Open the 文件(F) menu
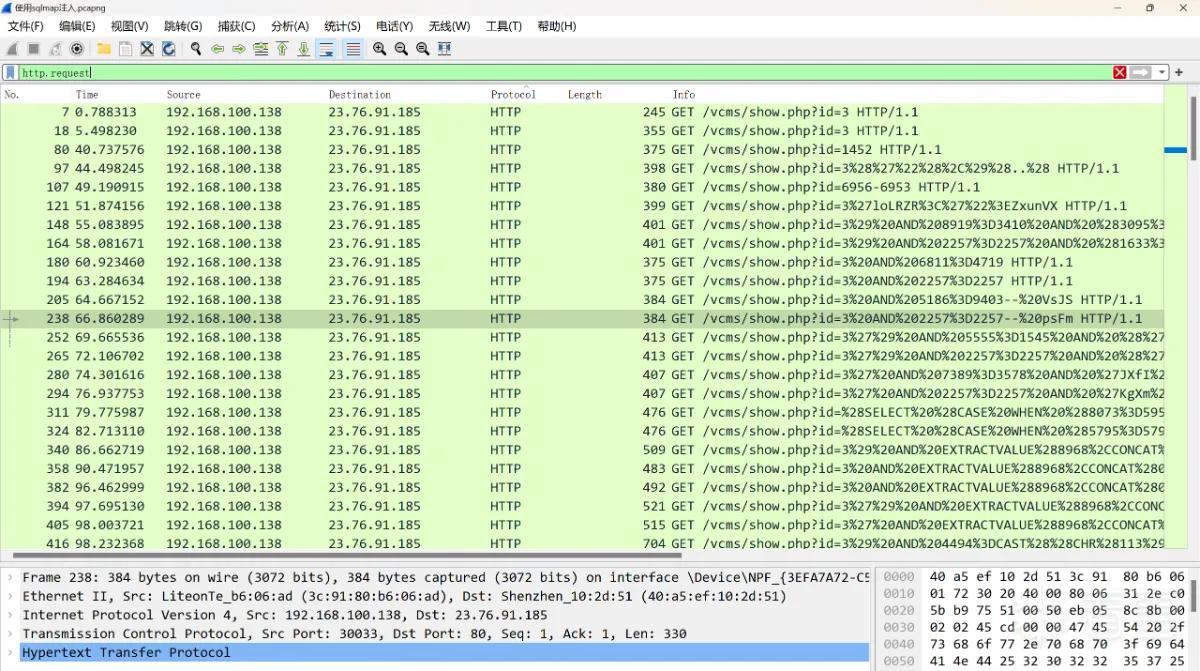Viewport: 1200px width, 671px height. (x=25, y=26)
